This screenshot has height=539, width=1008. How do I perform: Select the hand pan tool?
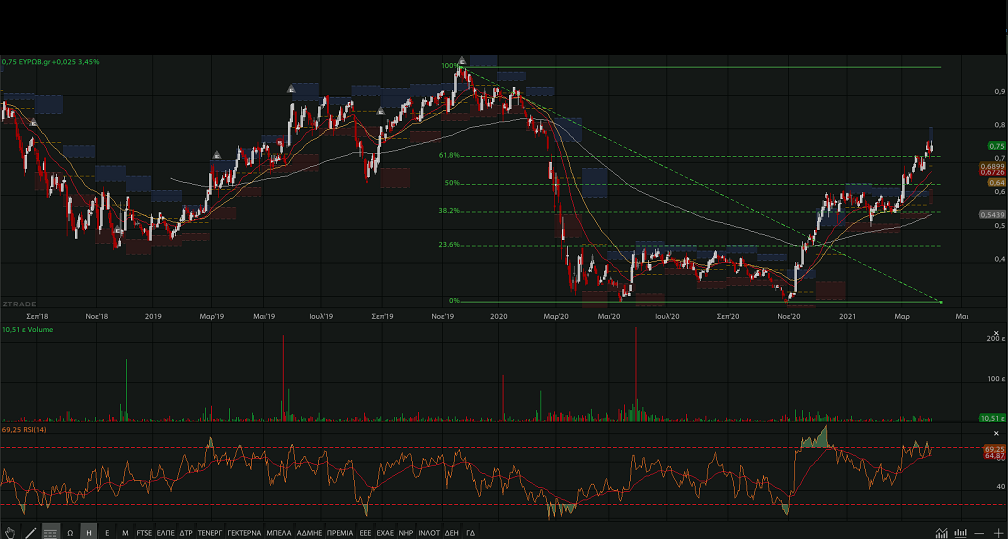pyautogui.click(x=10, y=532)
